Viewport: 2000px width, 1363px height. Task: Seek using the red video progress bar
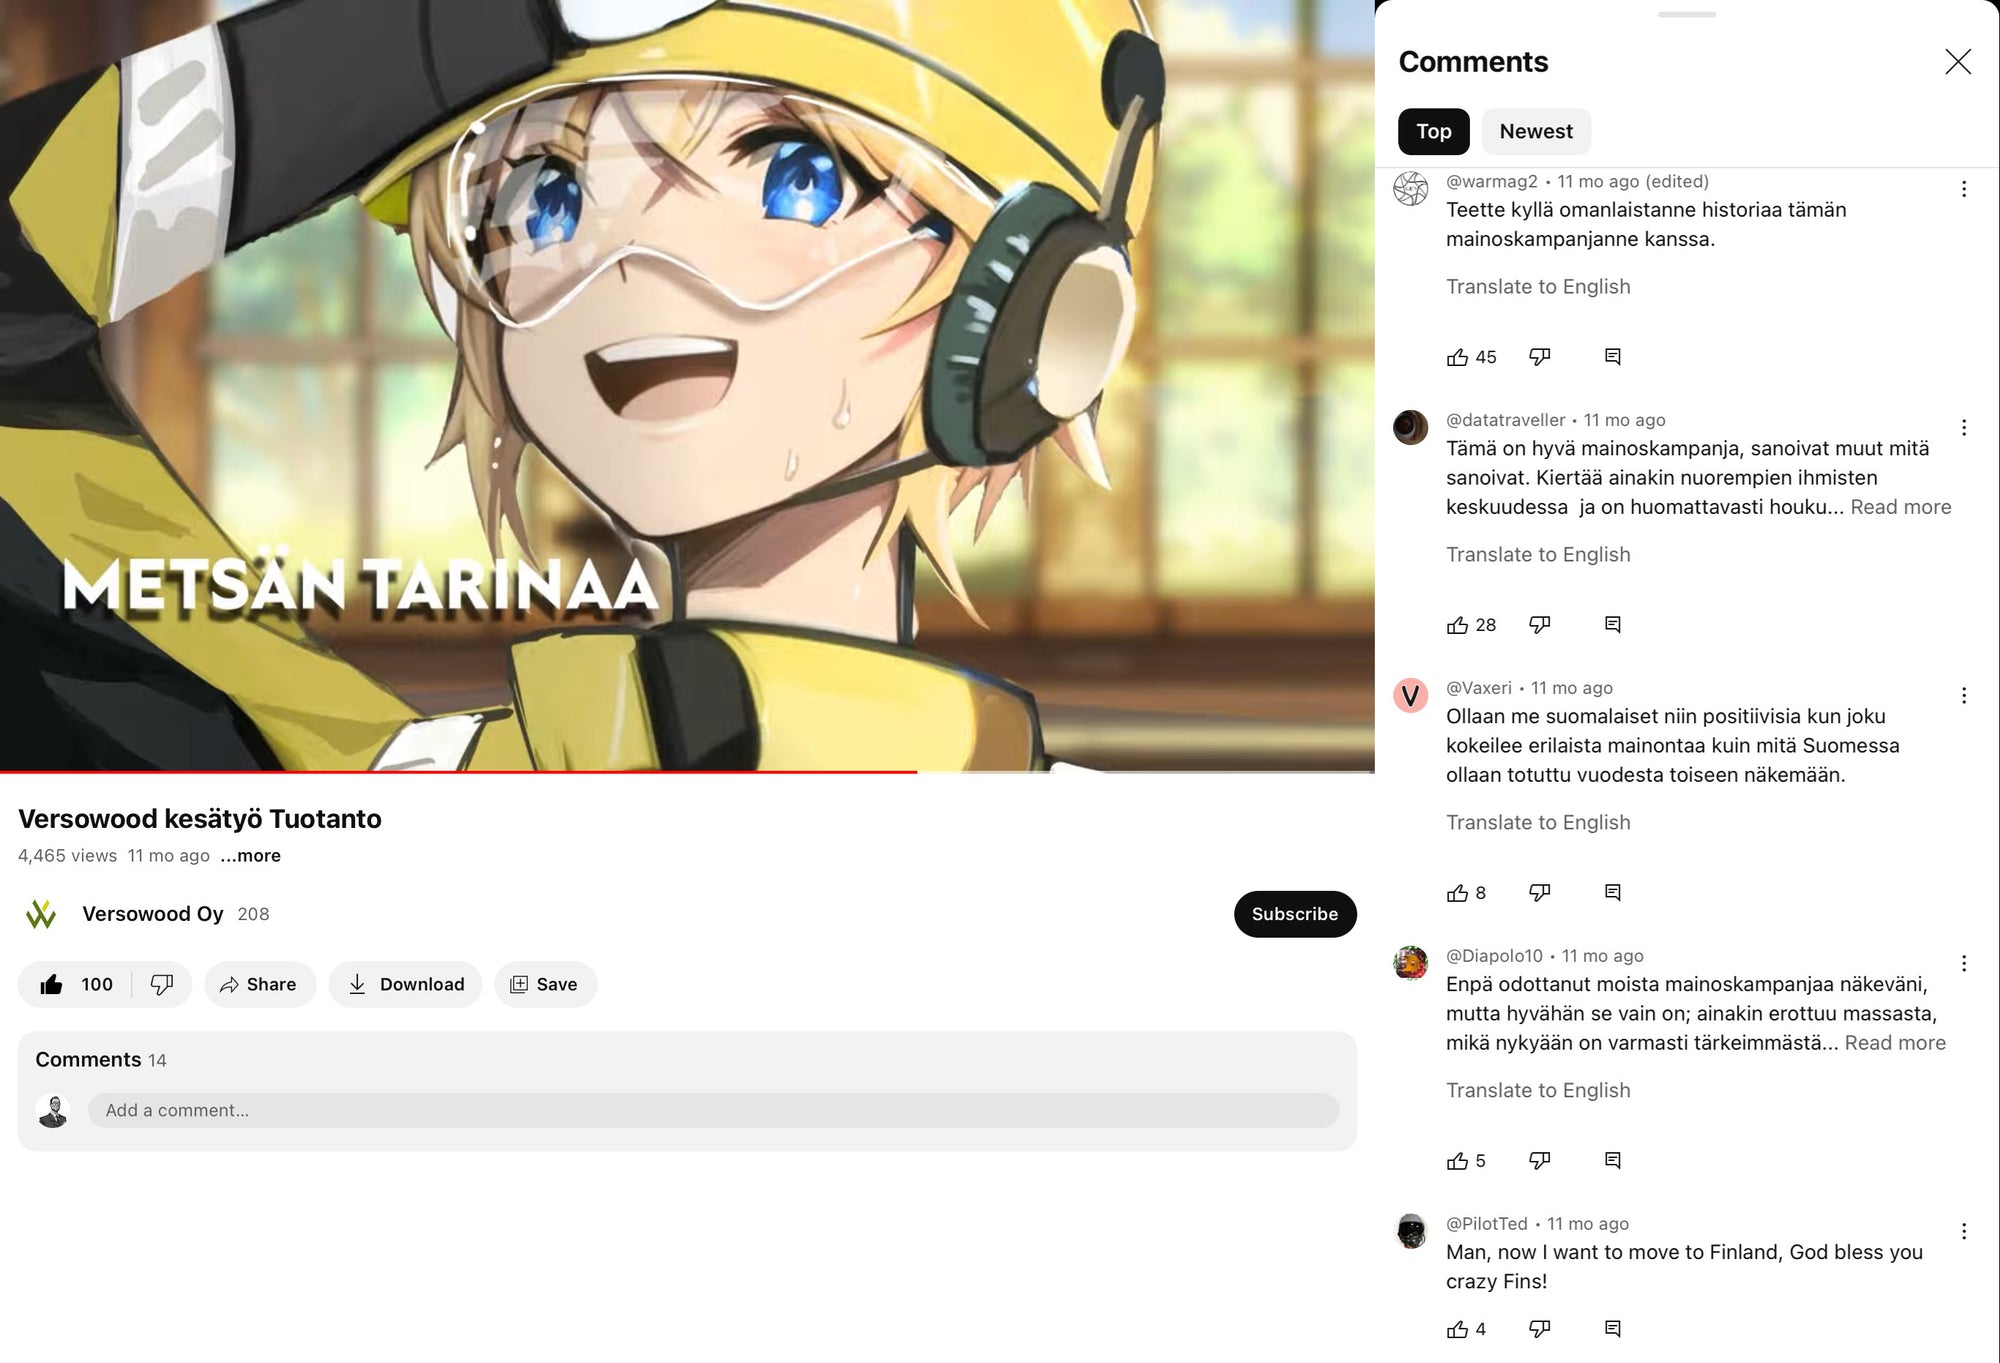(687, 771)
